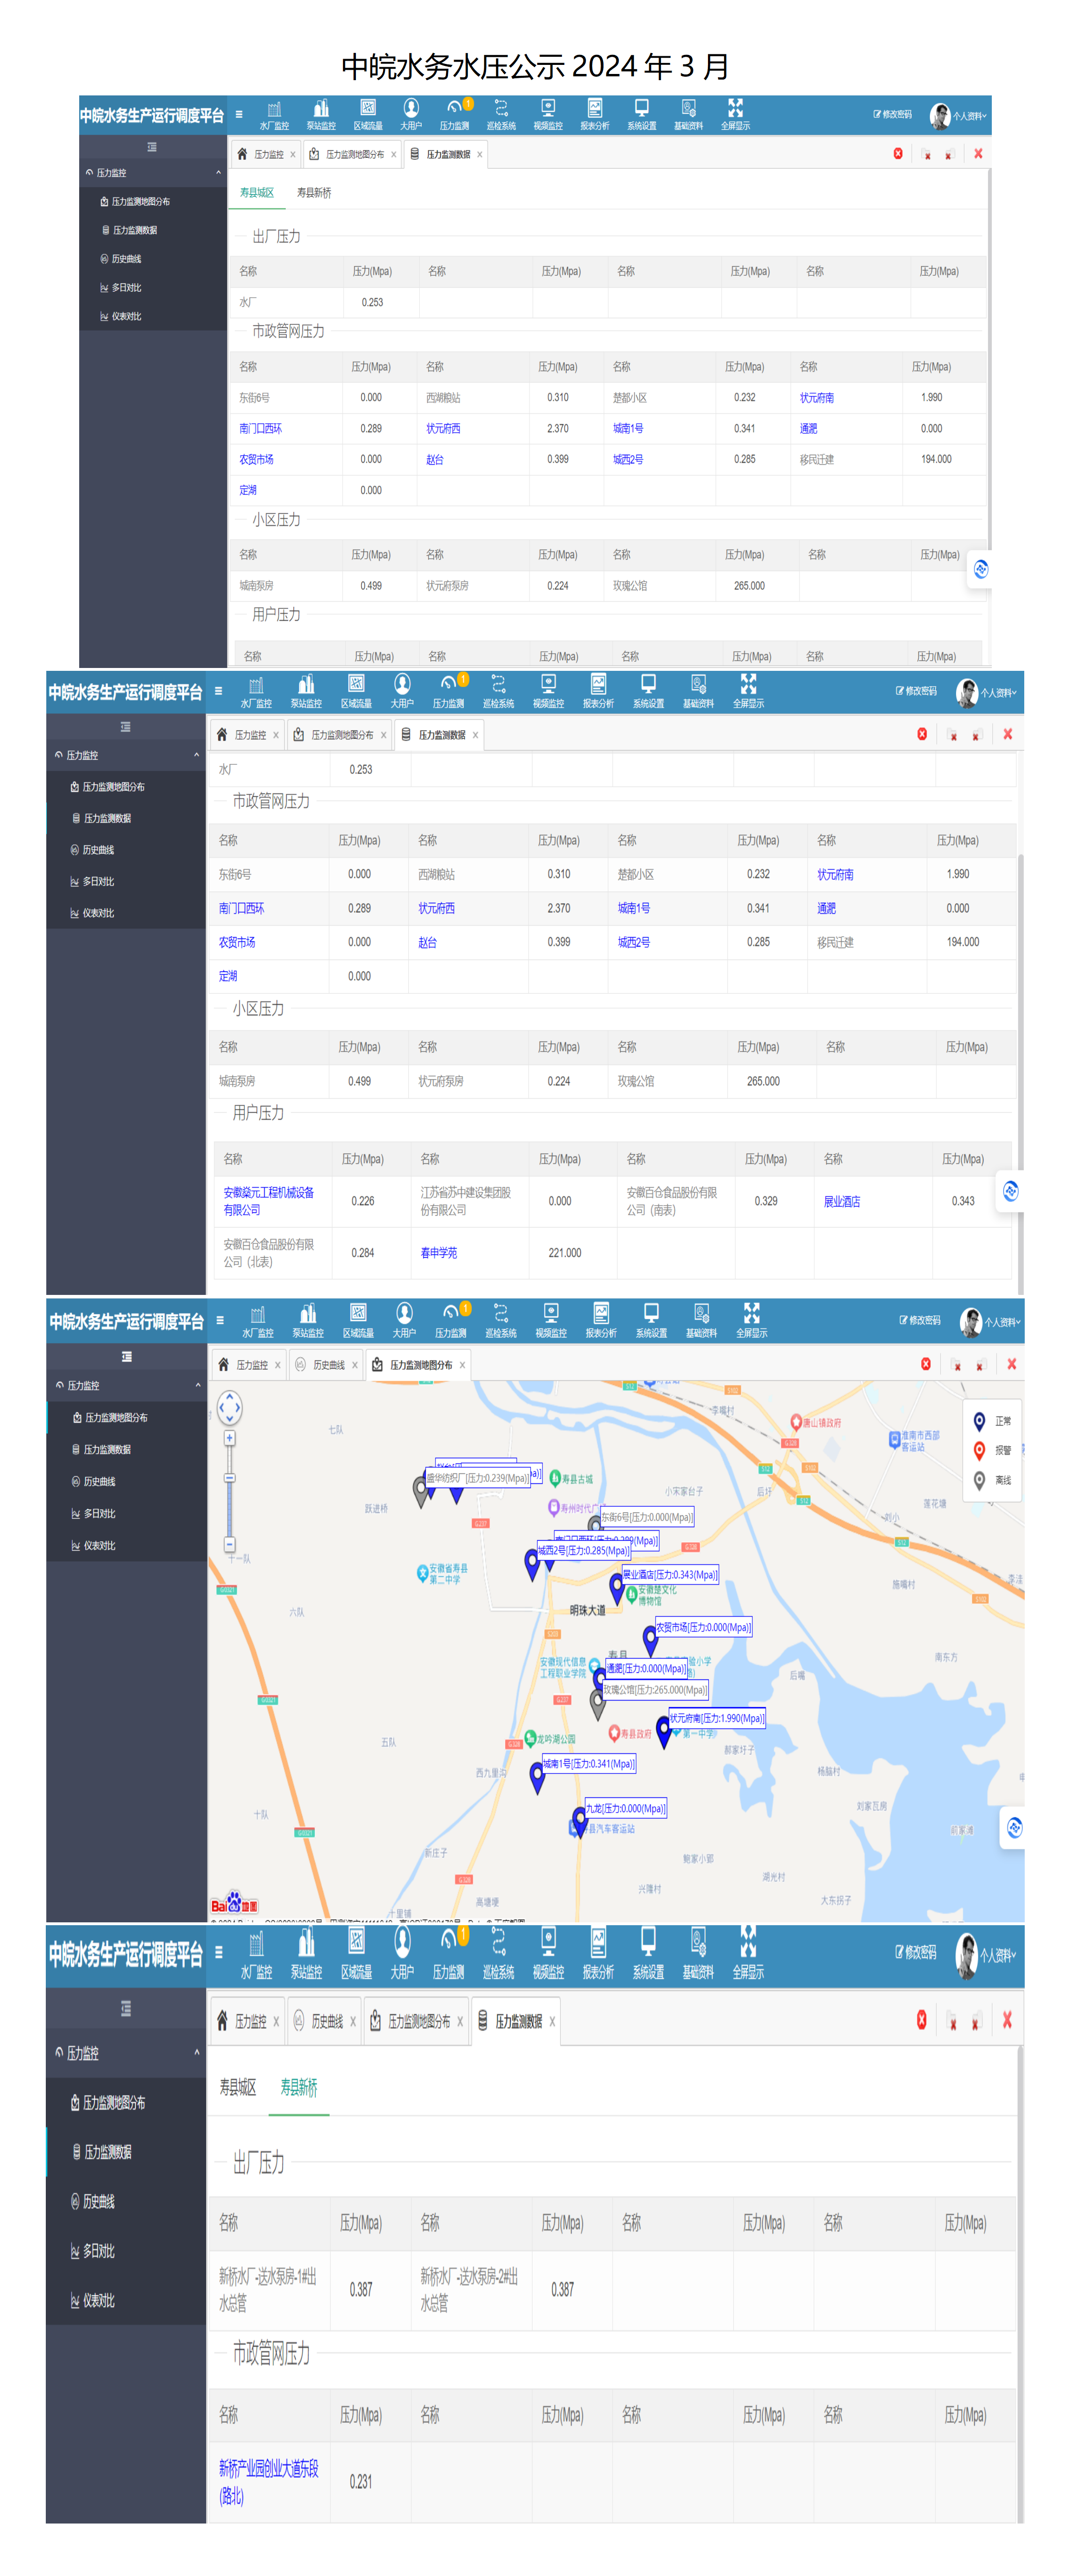Click the 农贸市场 map marker pin
Viewport: 1071px width, 2576px height.
[650, 1640]
